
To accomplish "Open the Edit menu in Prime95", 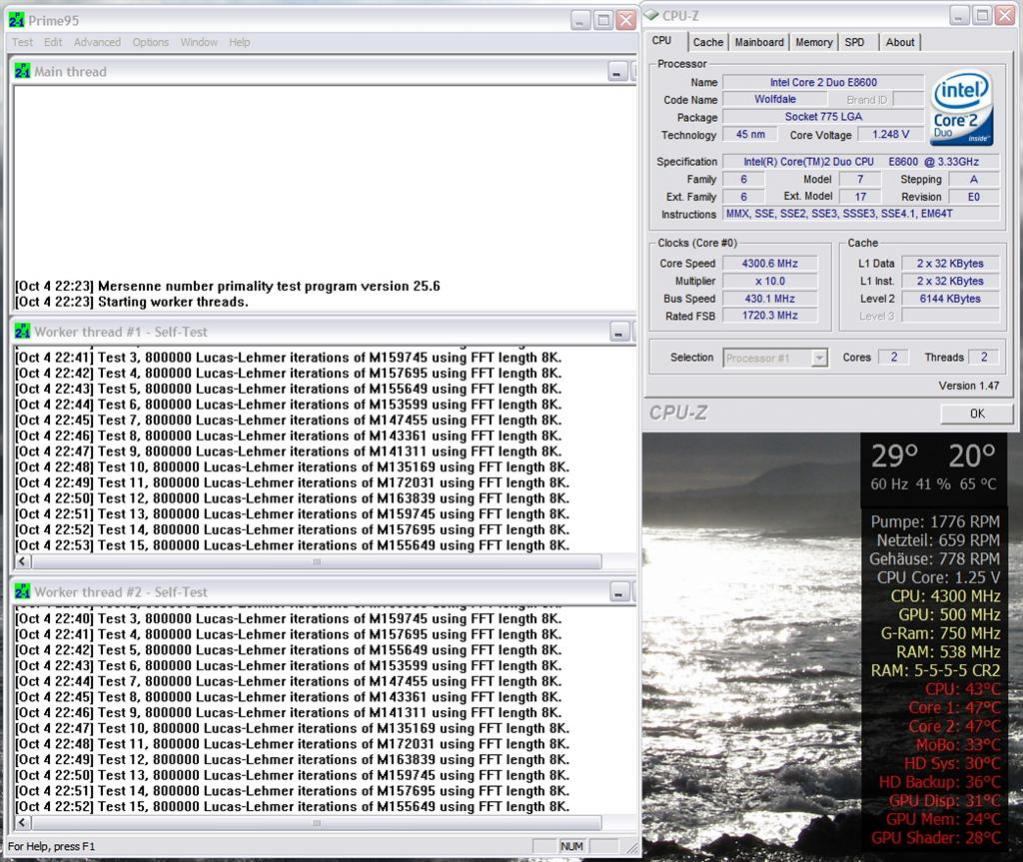I will pyautogui.click(x=53, y=42).
